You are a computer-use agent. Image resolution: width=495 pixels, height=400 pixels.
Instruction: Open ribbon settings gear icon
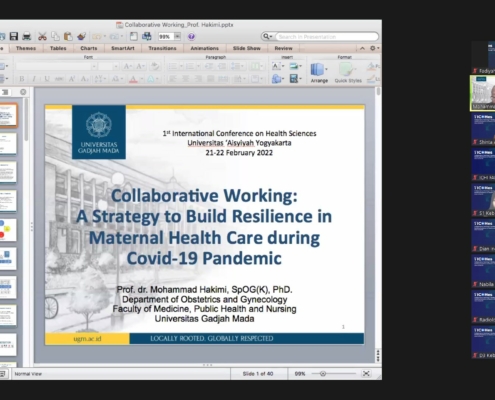[x=373, y=48]
